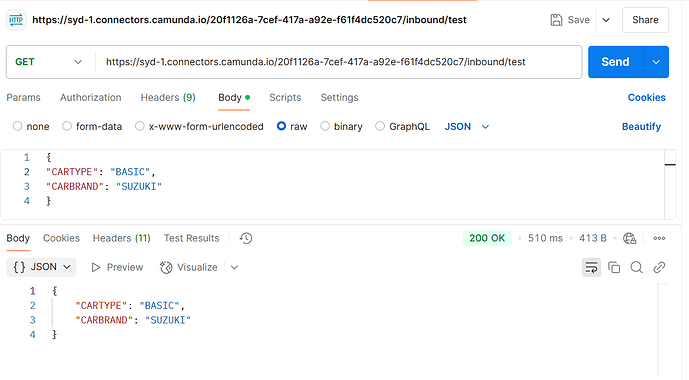
Task: Click response line "CARTYPE": "BASIC"
Action: click(x=130, y=305)
